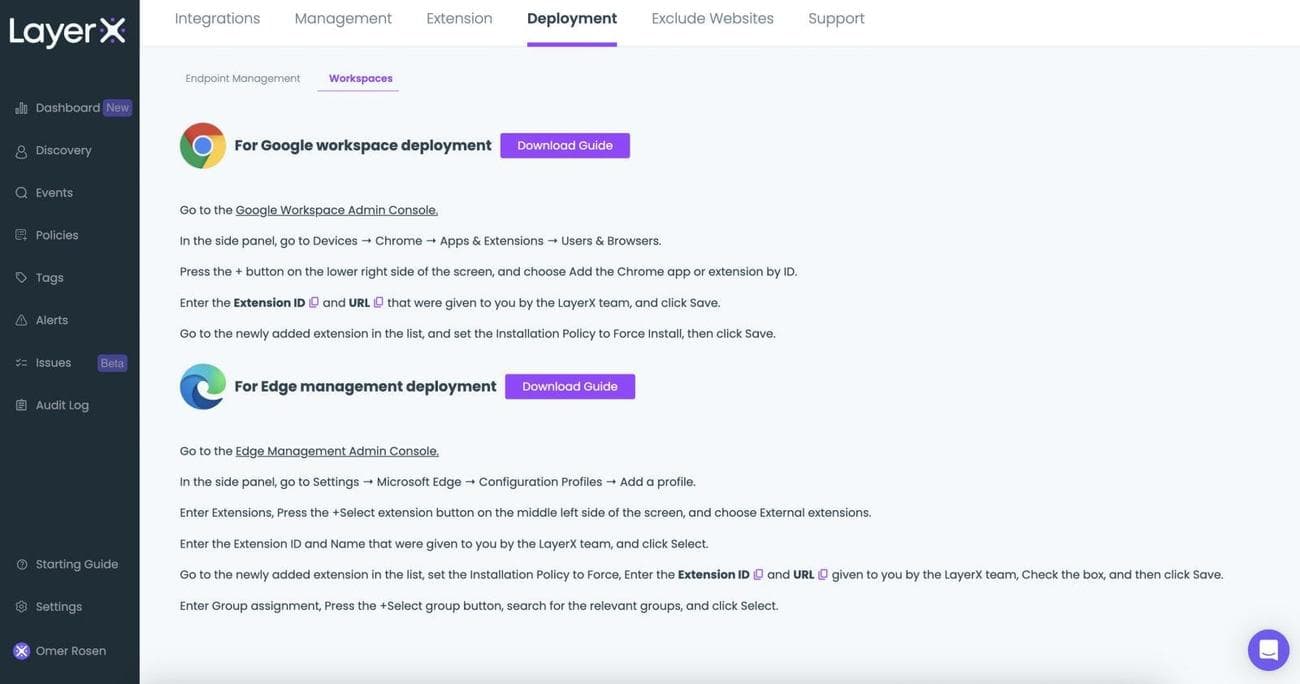Open the Google Workspace Admin Console link
The image size is (1300, 684).
click(x=336, y=210)
